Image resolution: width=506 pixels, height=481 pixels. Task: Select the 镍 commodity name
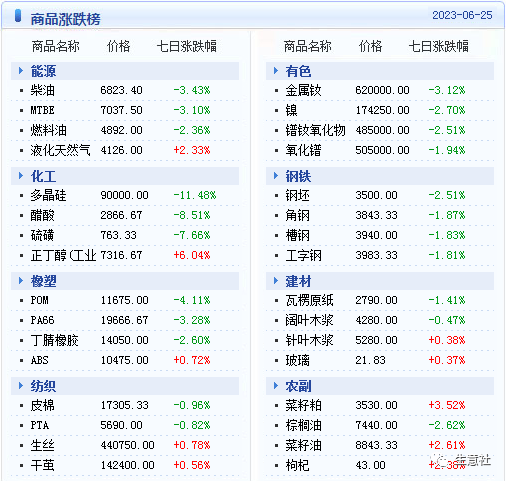pos(291,110)
